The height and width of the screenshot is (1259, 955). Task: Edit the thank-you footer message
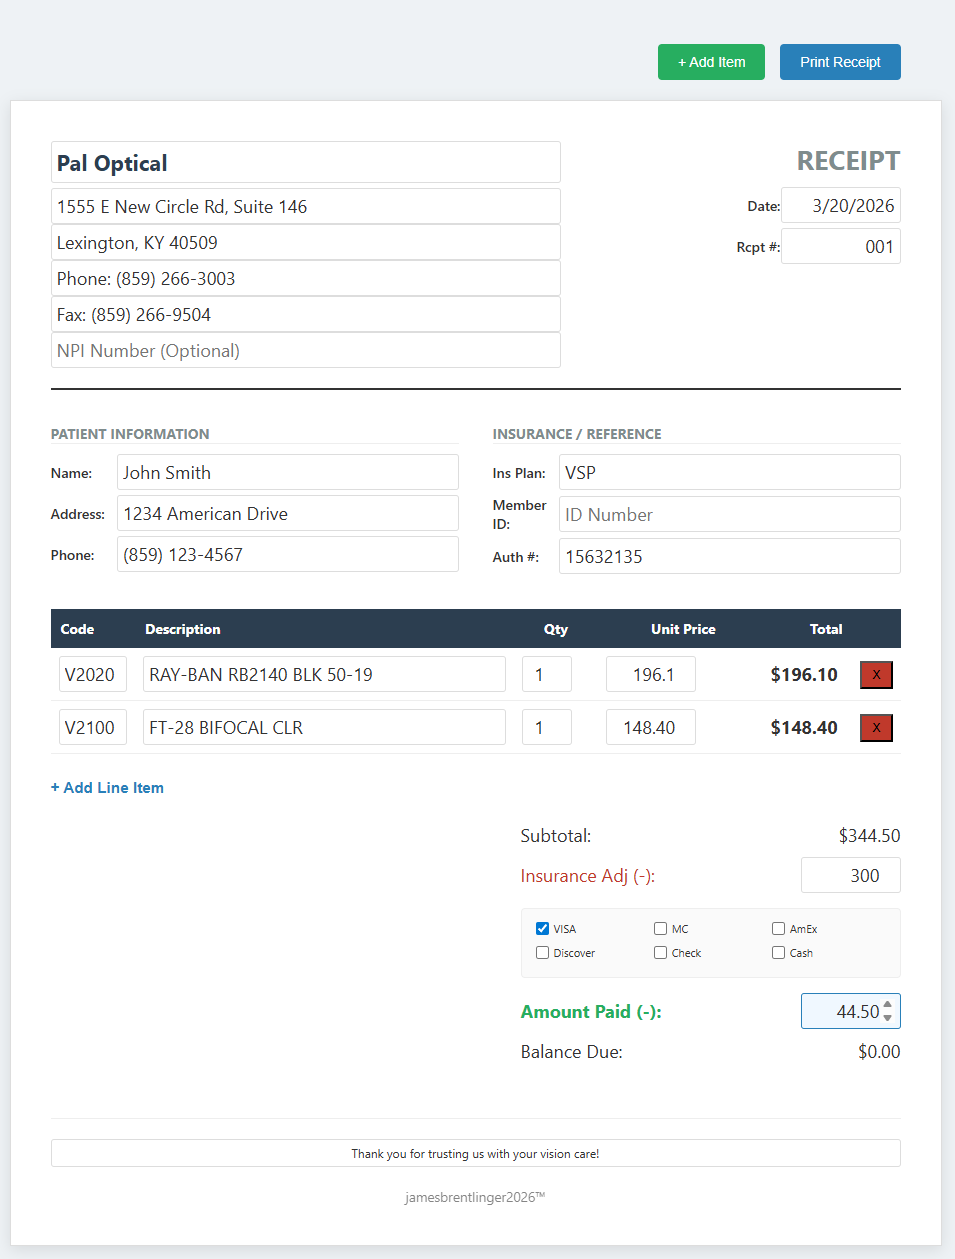[x=475, y=1154]
